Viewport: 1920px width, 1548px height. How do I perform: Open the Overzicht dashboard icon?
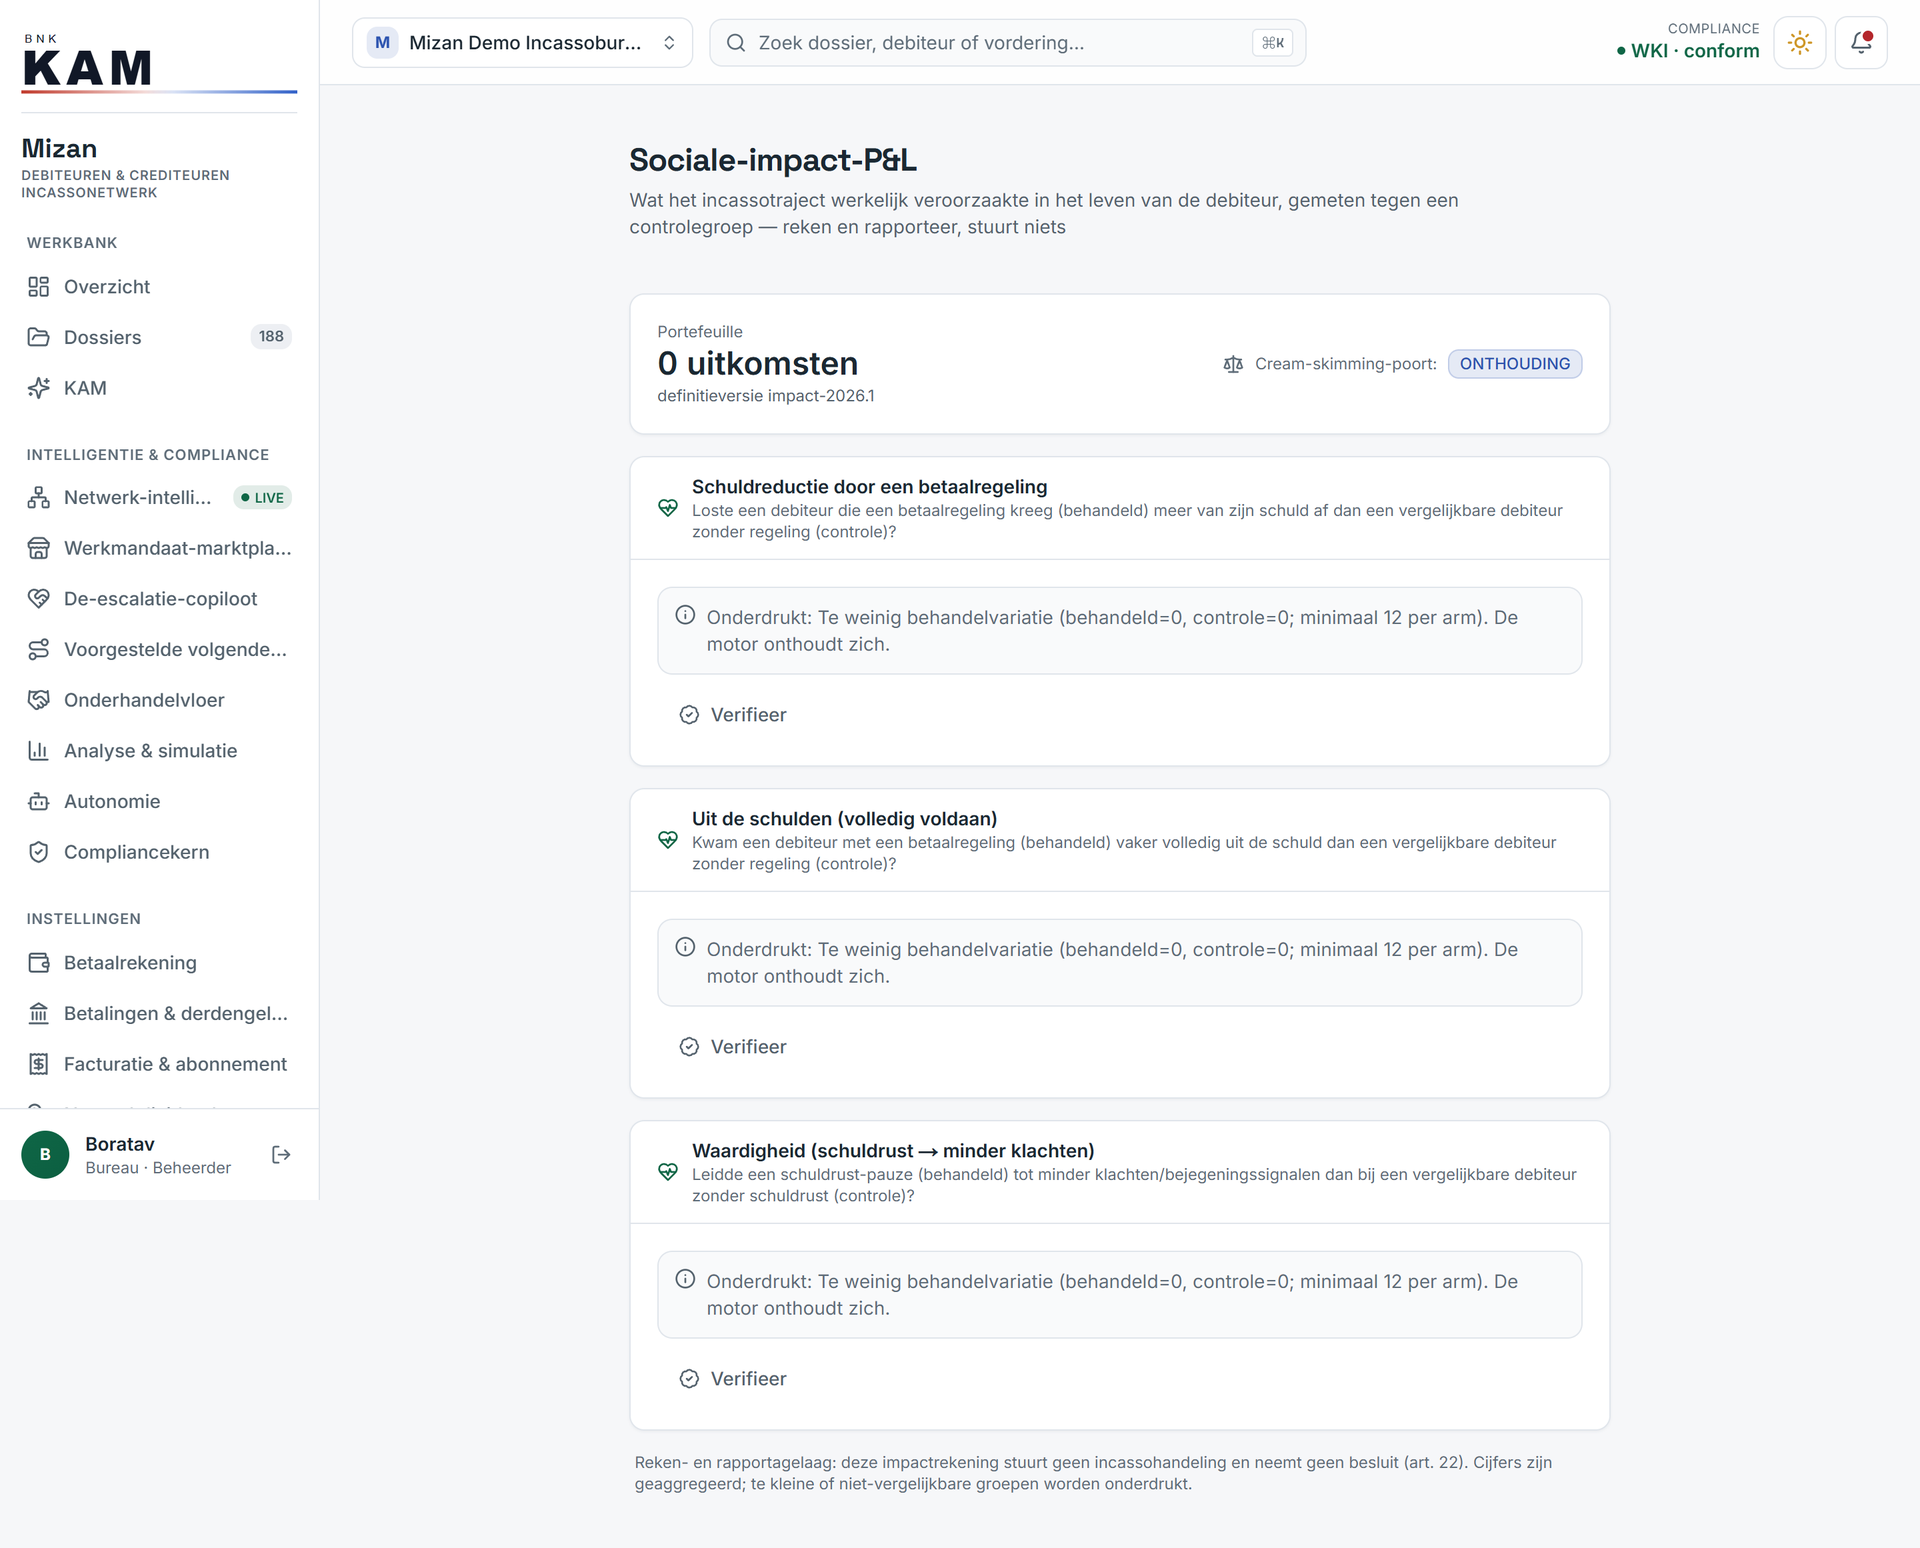click(38, 287)
